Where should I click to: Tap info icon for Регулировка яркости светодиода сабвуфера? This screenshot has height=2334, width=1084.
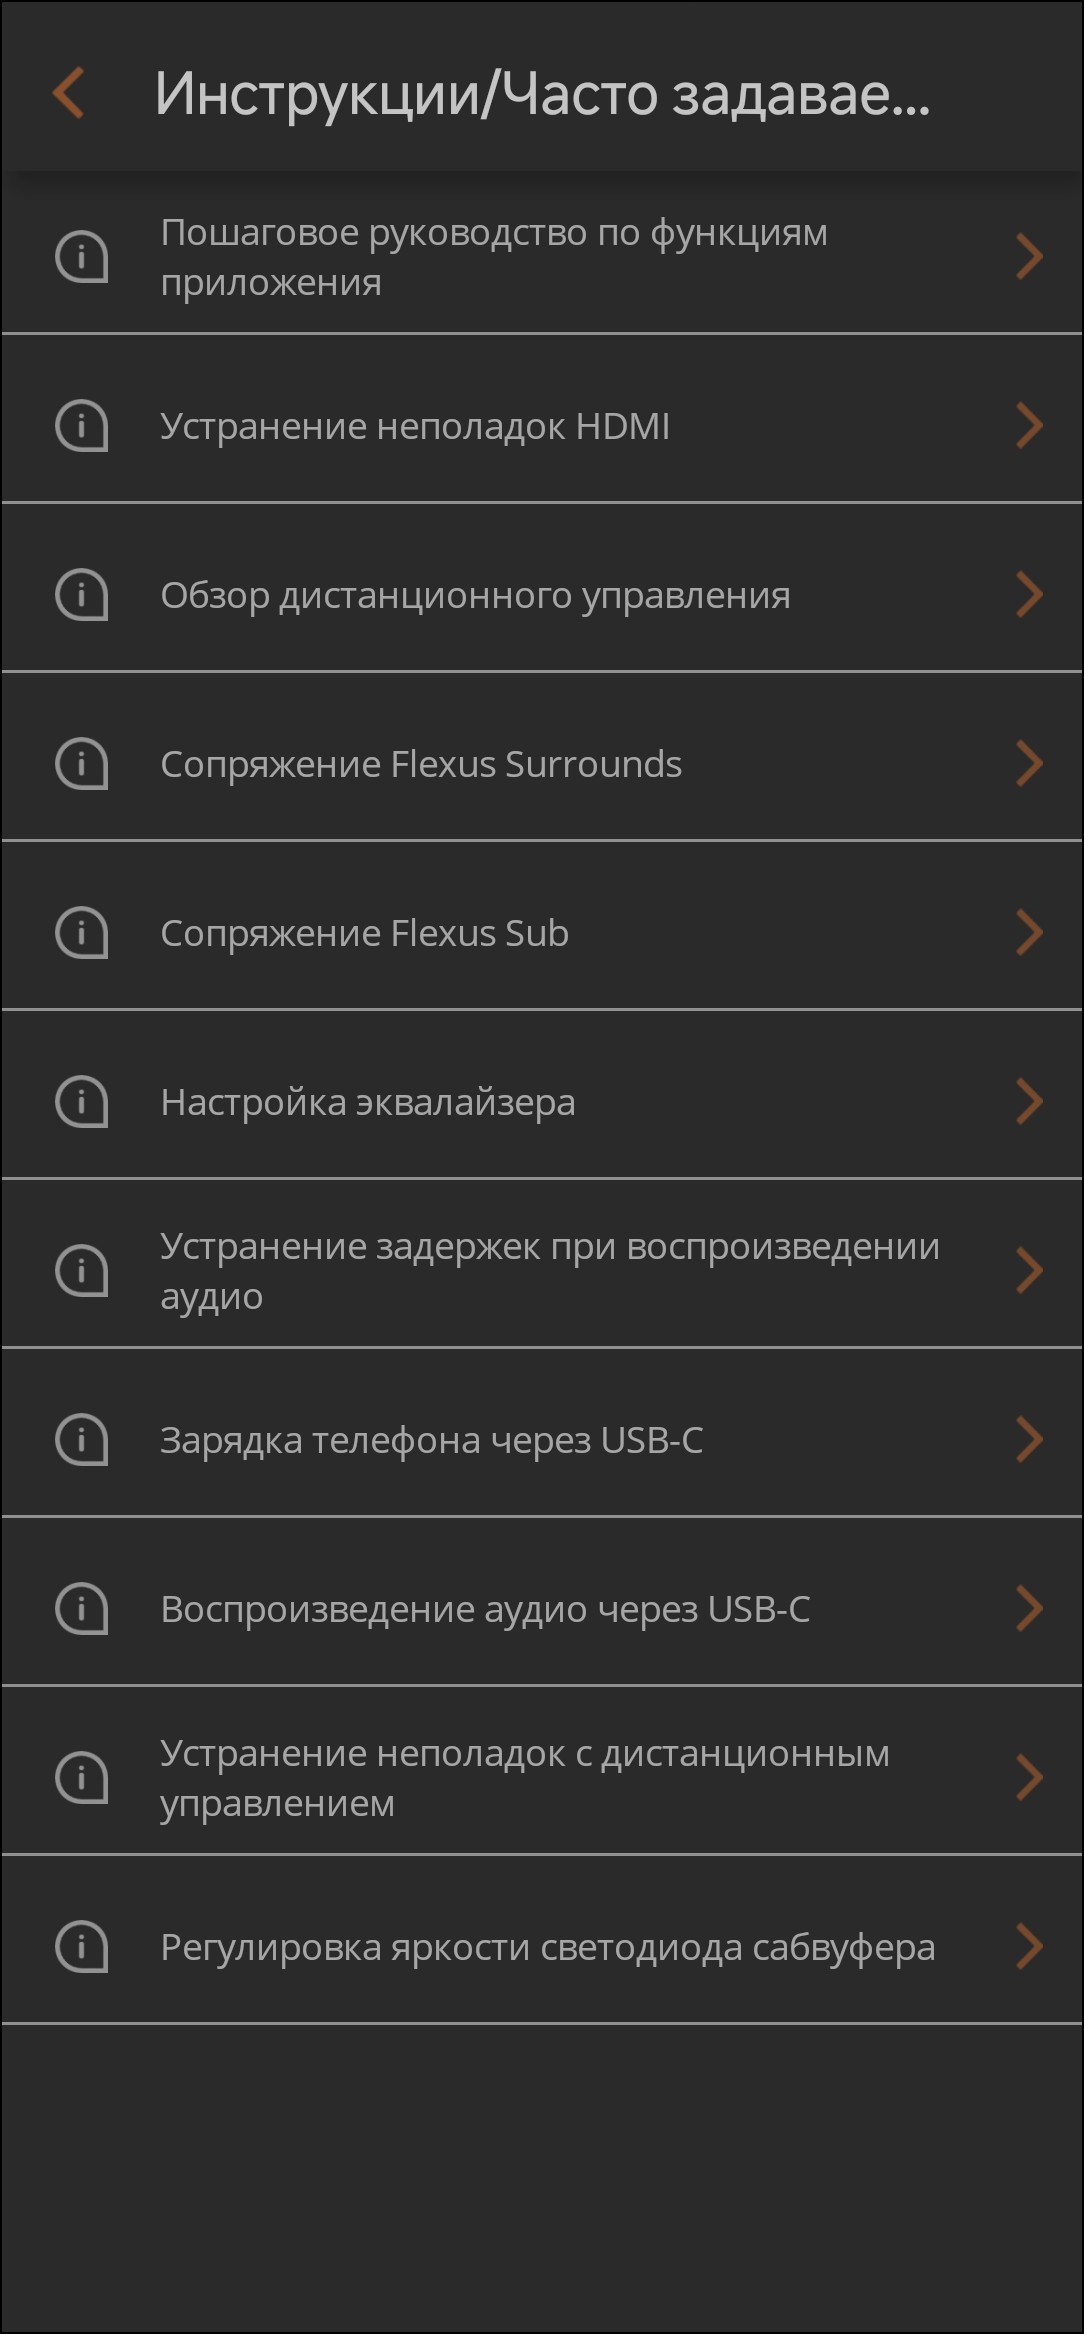point(81,1947)
